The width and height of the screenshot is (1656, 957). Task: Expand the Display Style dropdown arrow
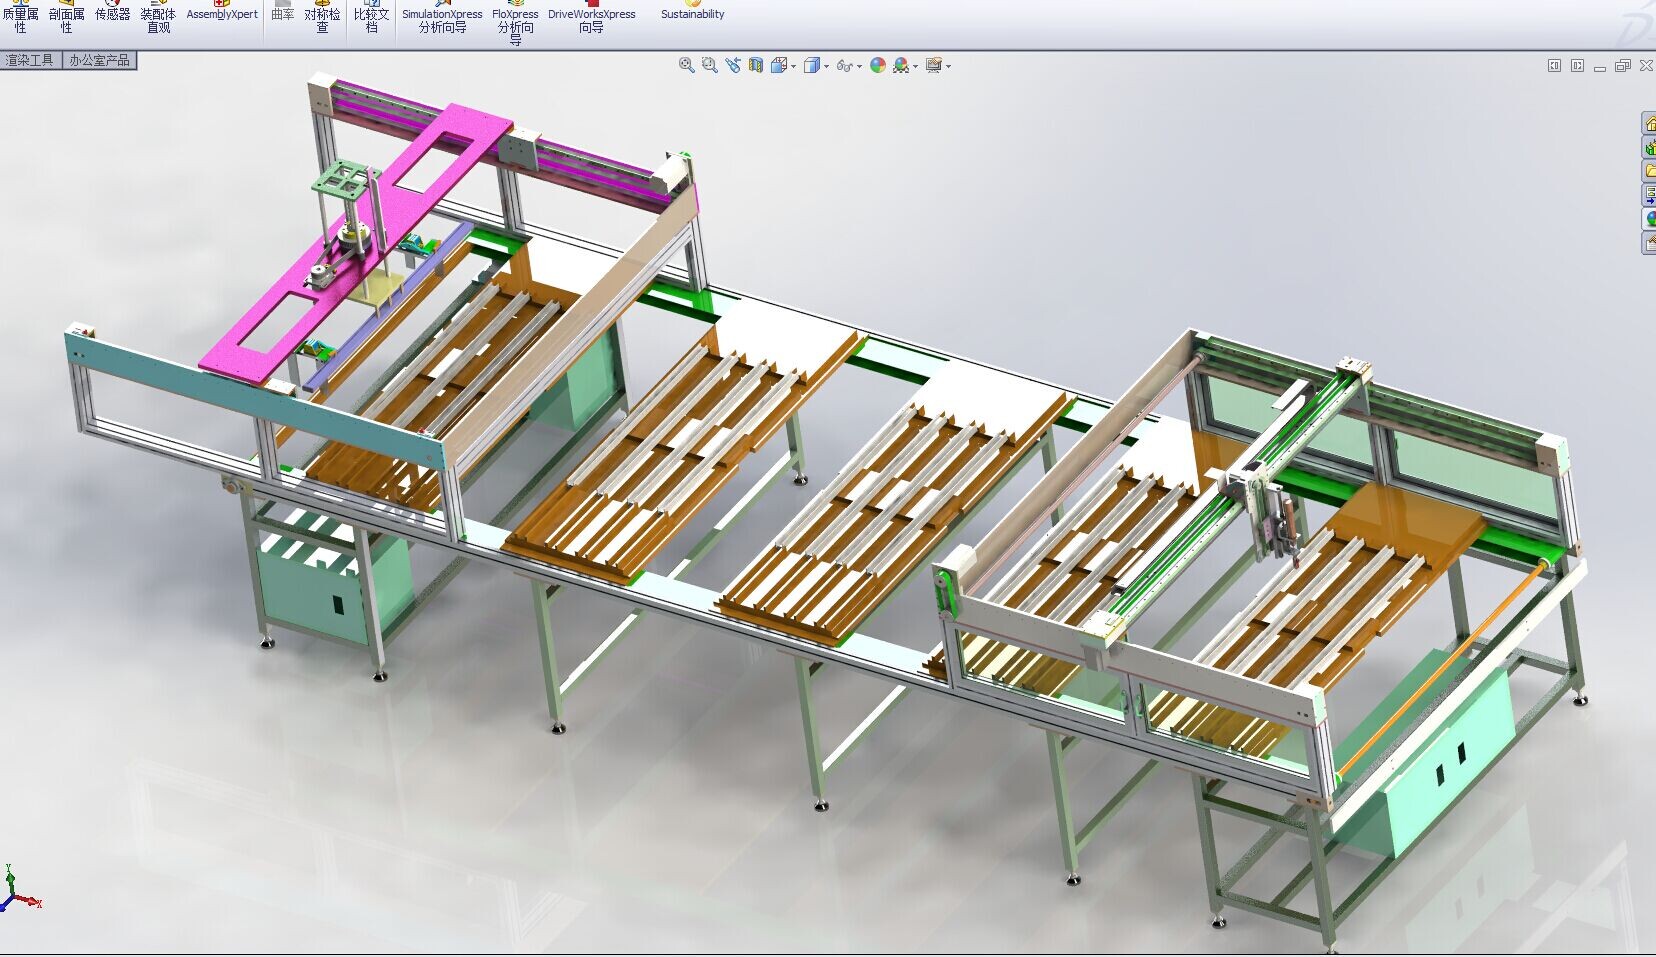tap(826, 66)
